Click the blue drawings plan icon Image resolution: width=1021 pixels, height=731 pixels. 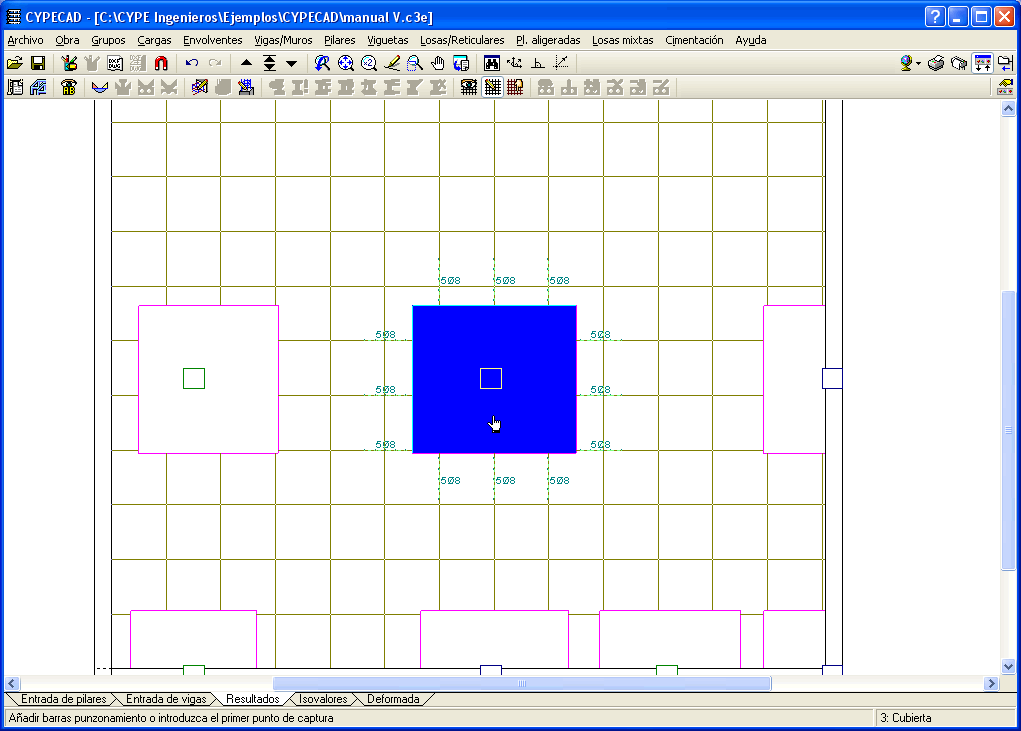[x=38, y=87]
